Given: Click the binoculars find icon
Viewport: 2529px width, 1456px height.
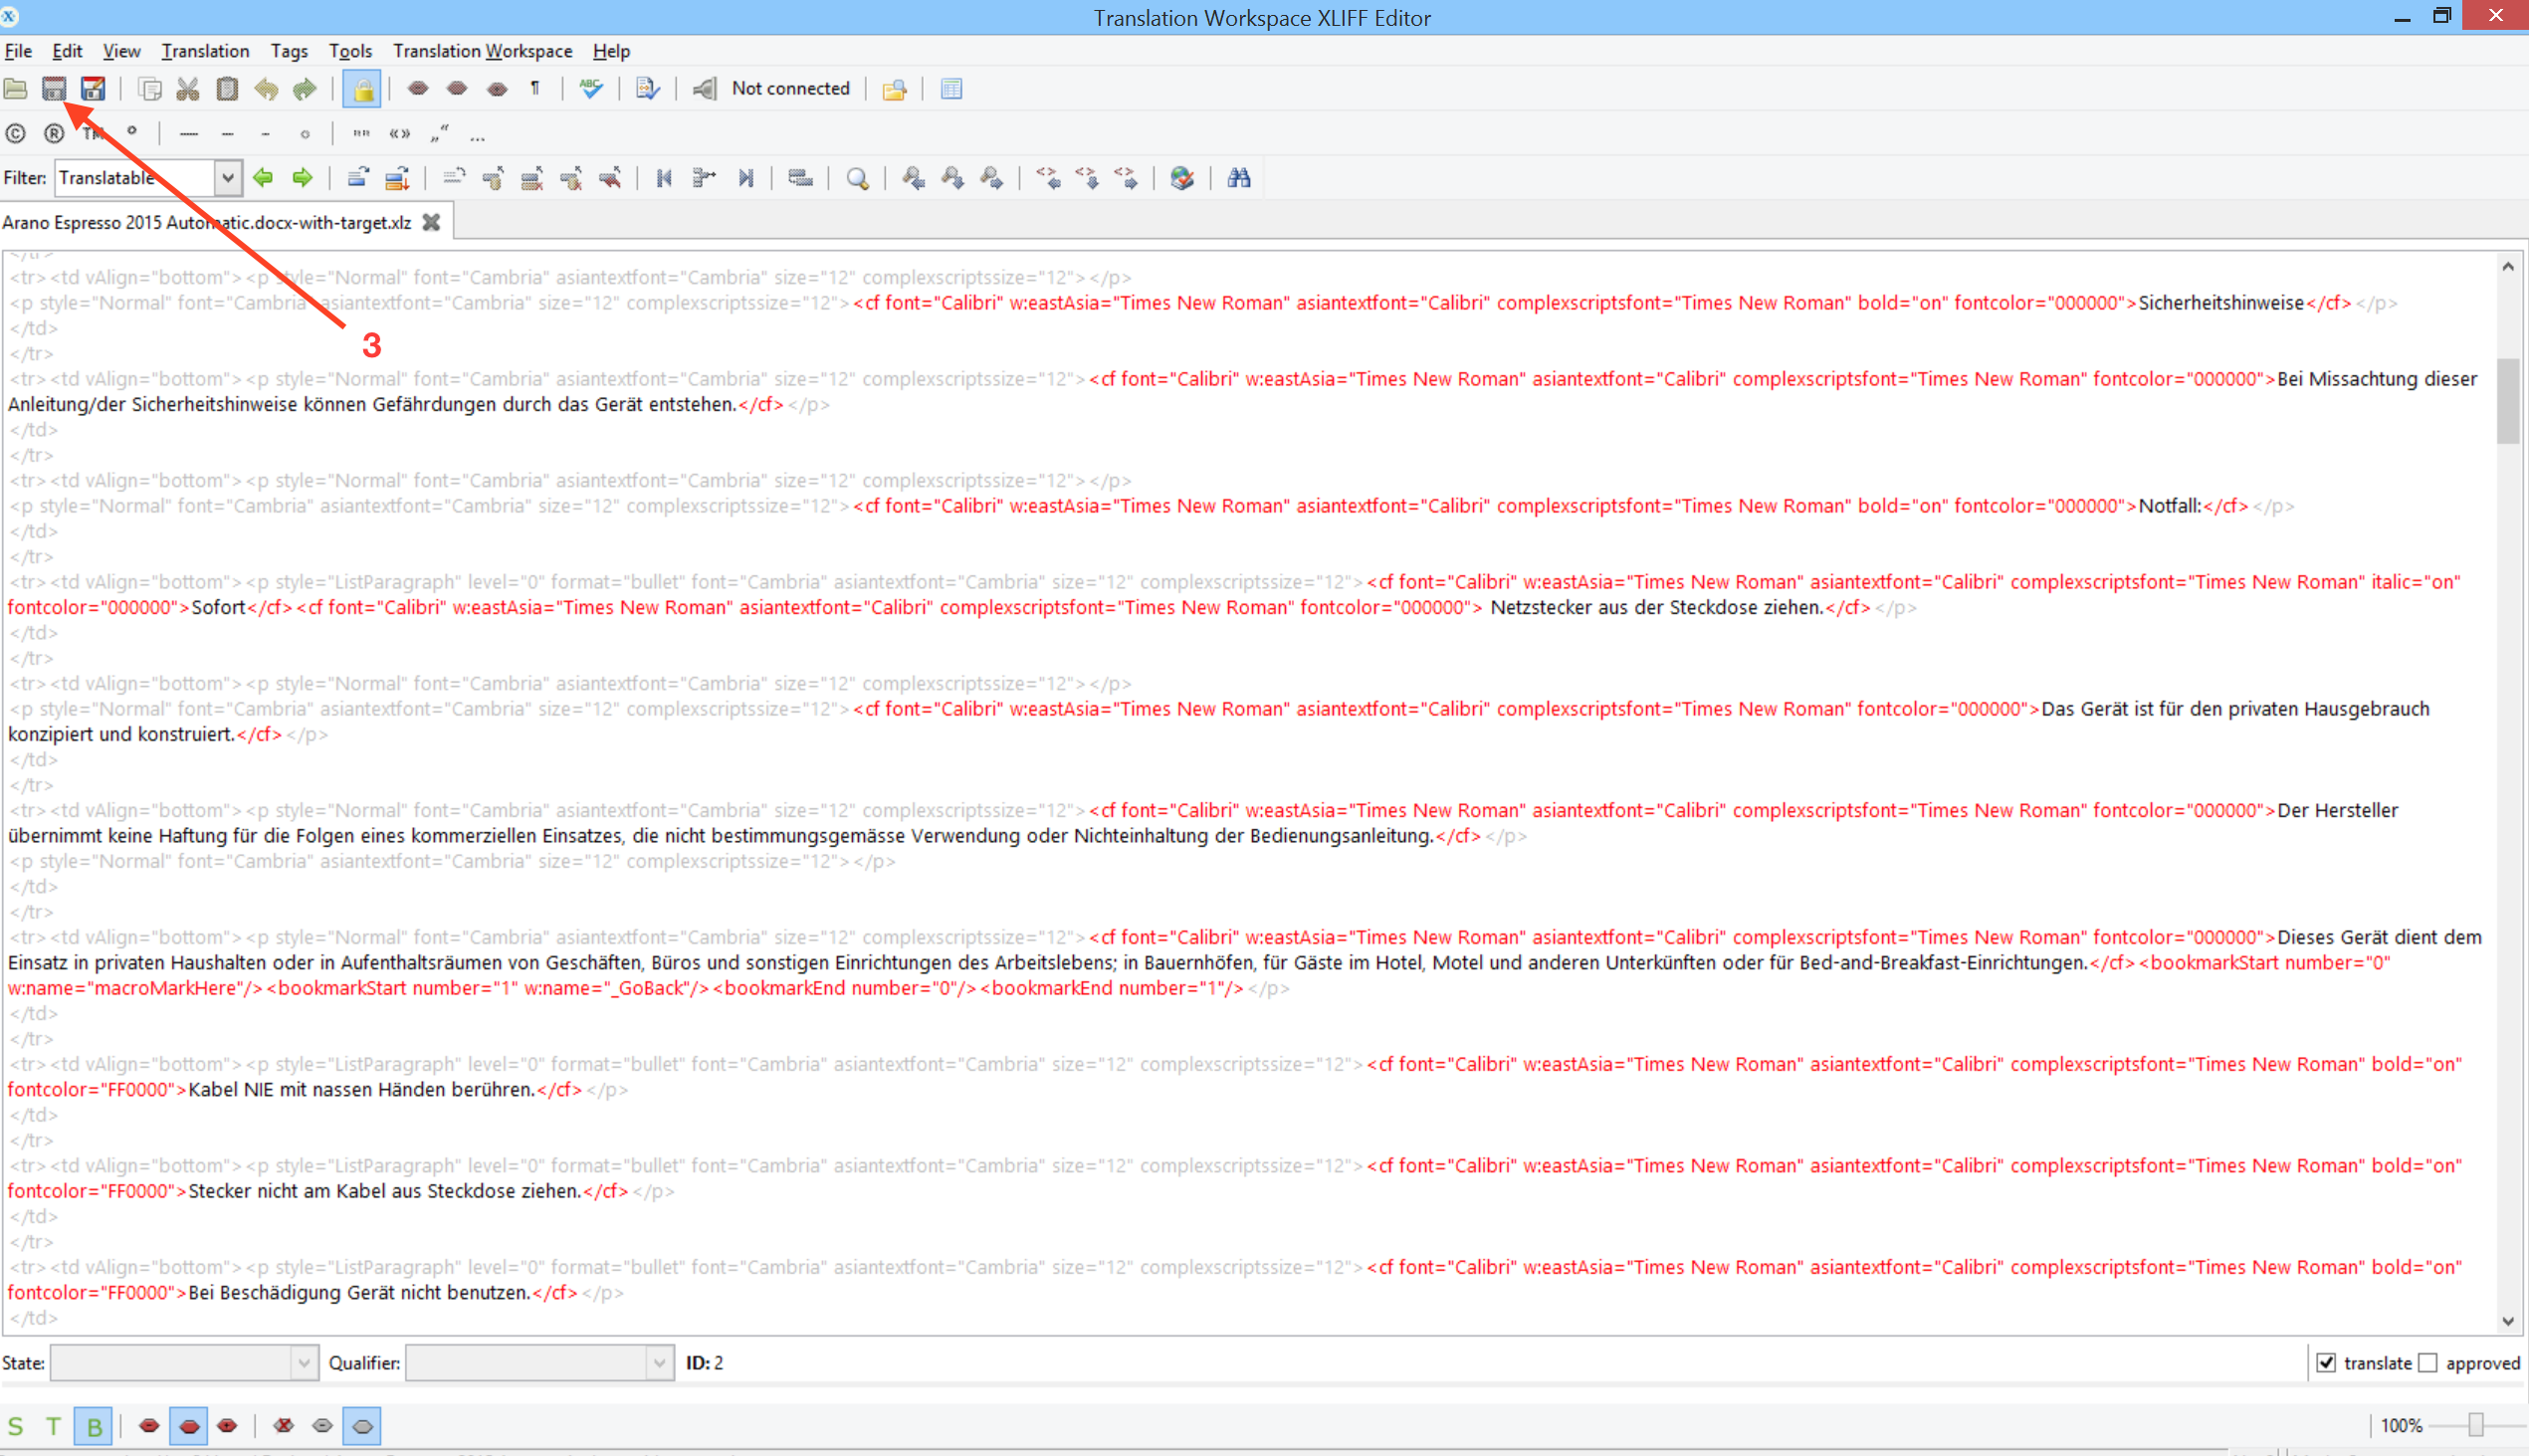Looking at the screenshot, I should pyautogui.click(x=1238, y=178).
